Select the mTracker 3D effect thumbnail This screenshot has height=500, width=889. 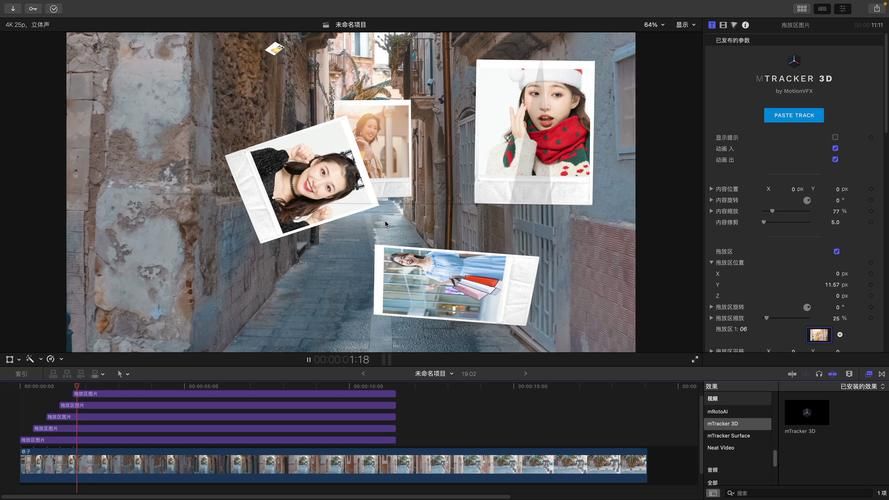point(806,412)
